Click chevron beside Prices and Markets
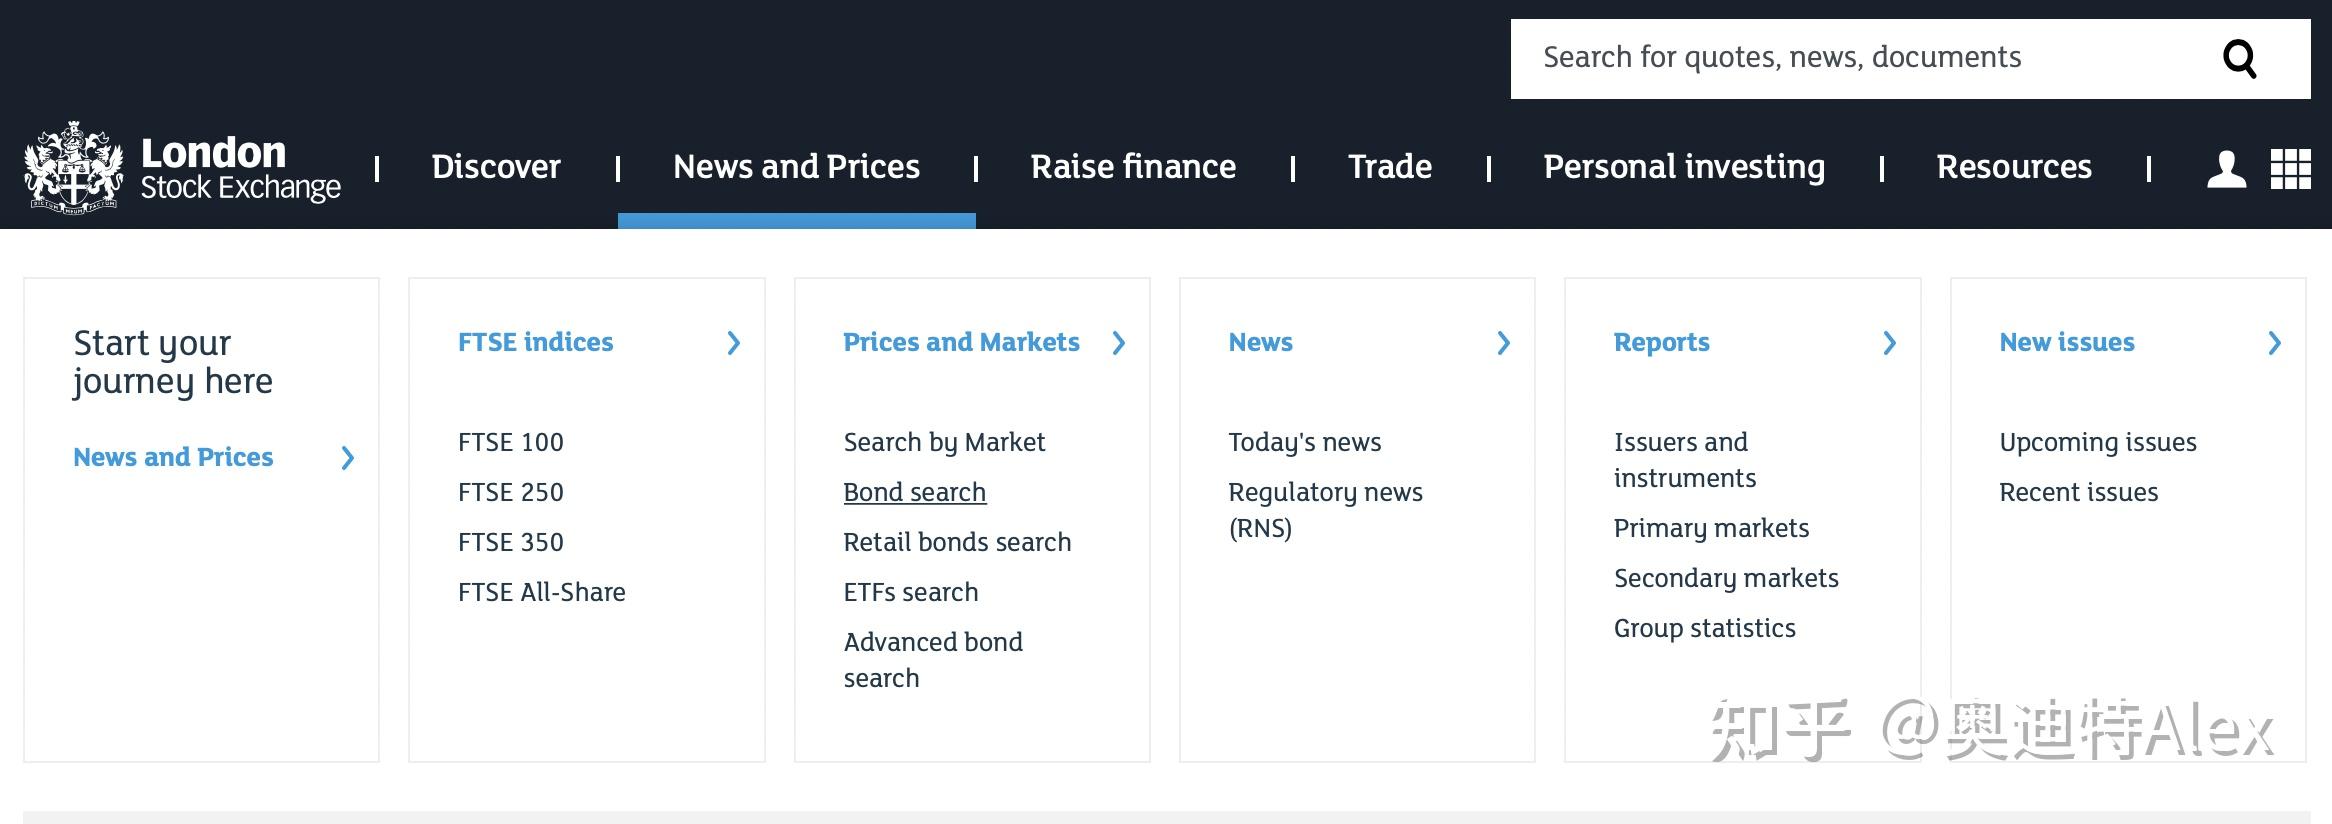The height and width of the screenshot is (824, 2332). tap(1119, 343)
